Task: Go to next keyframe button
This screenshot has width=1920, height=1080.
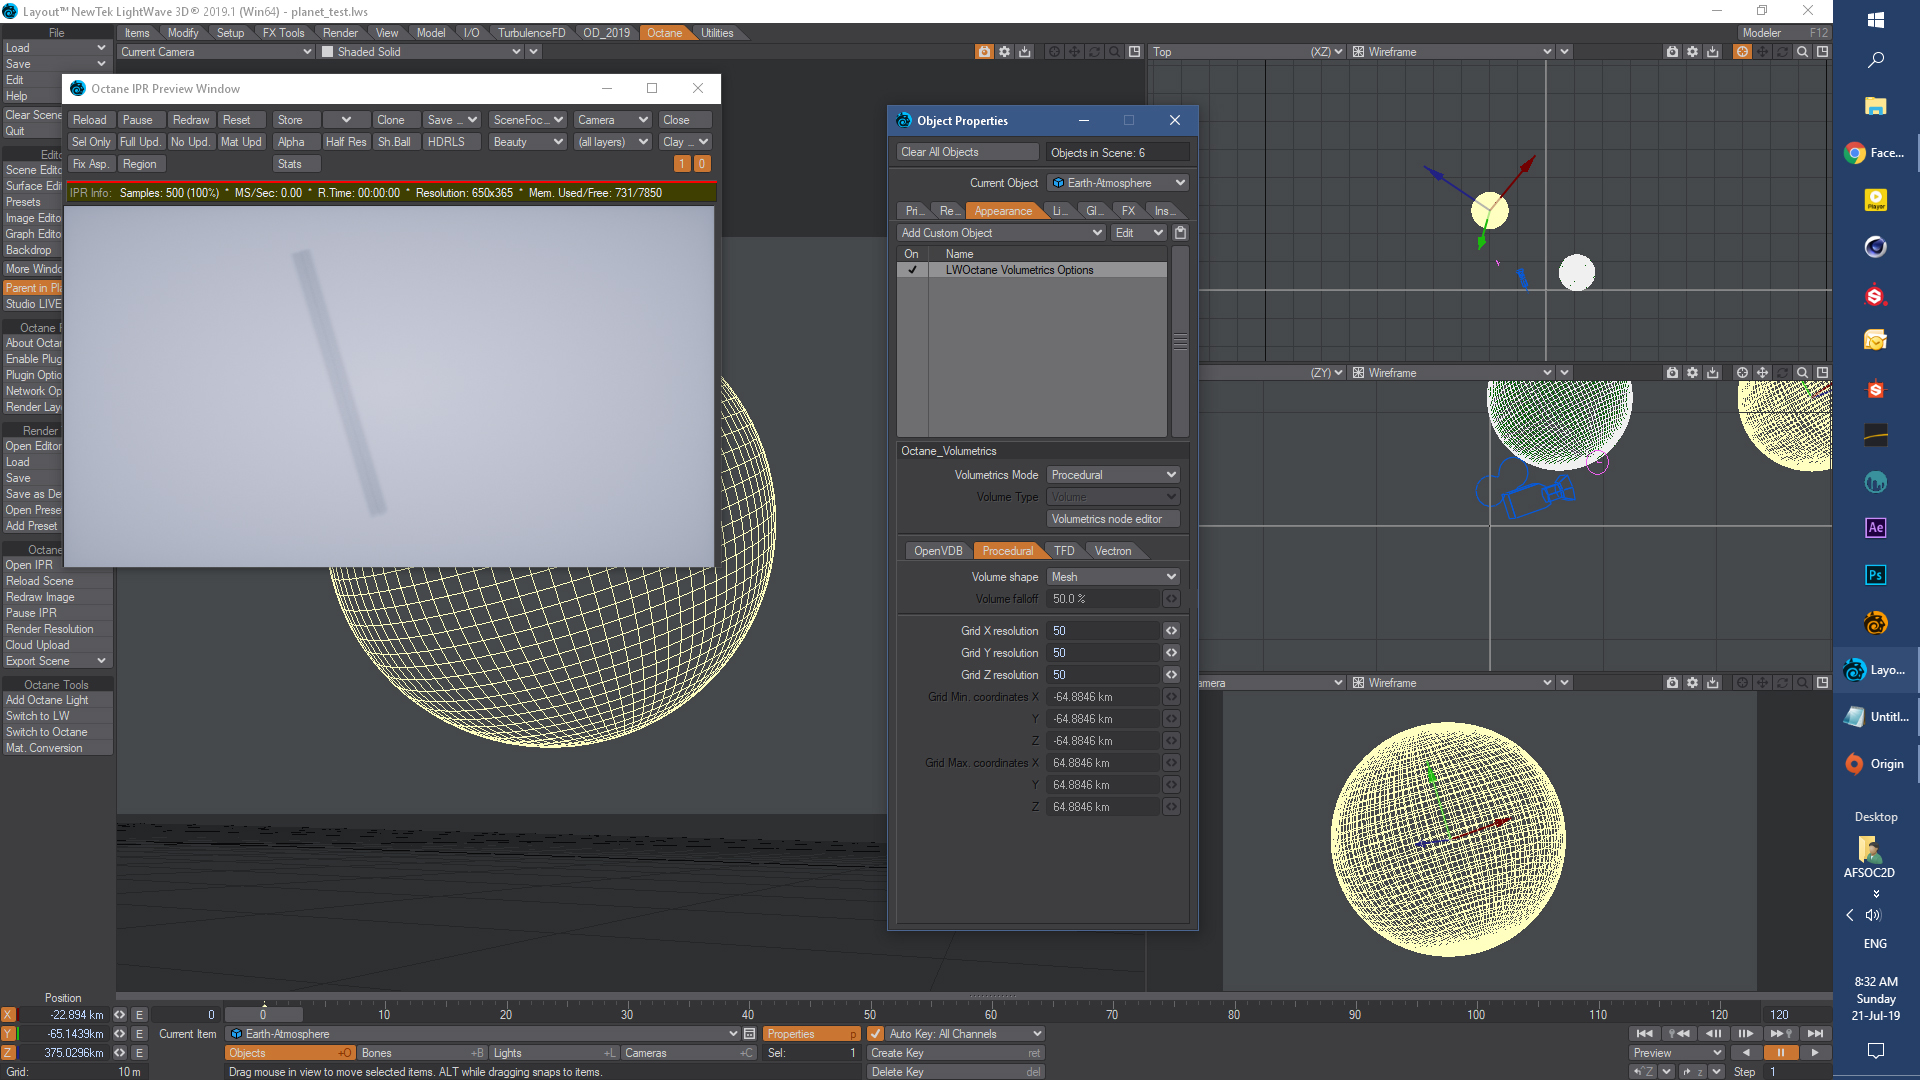Action: tap(1780, 1033)
